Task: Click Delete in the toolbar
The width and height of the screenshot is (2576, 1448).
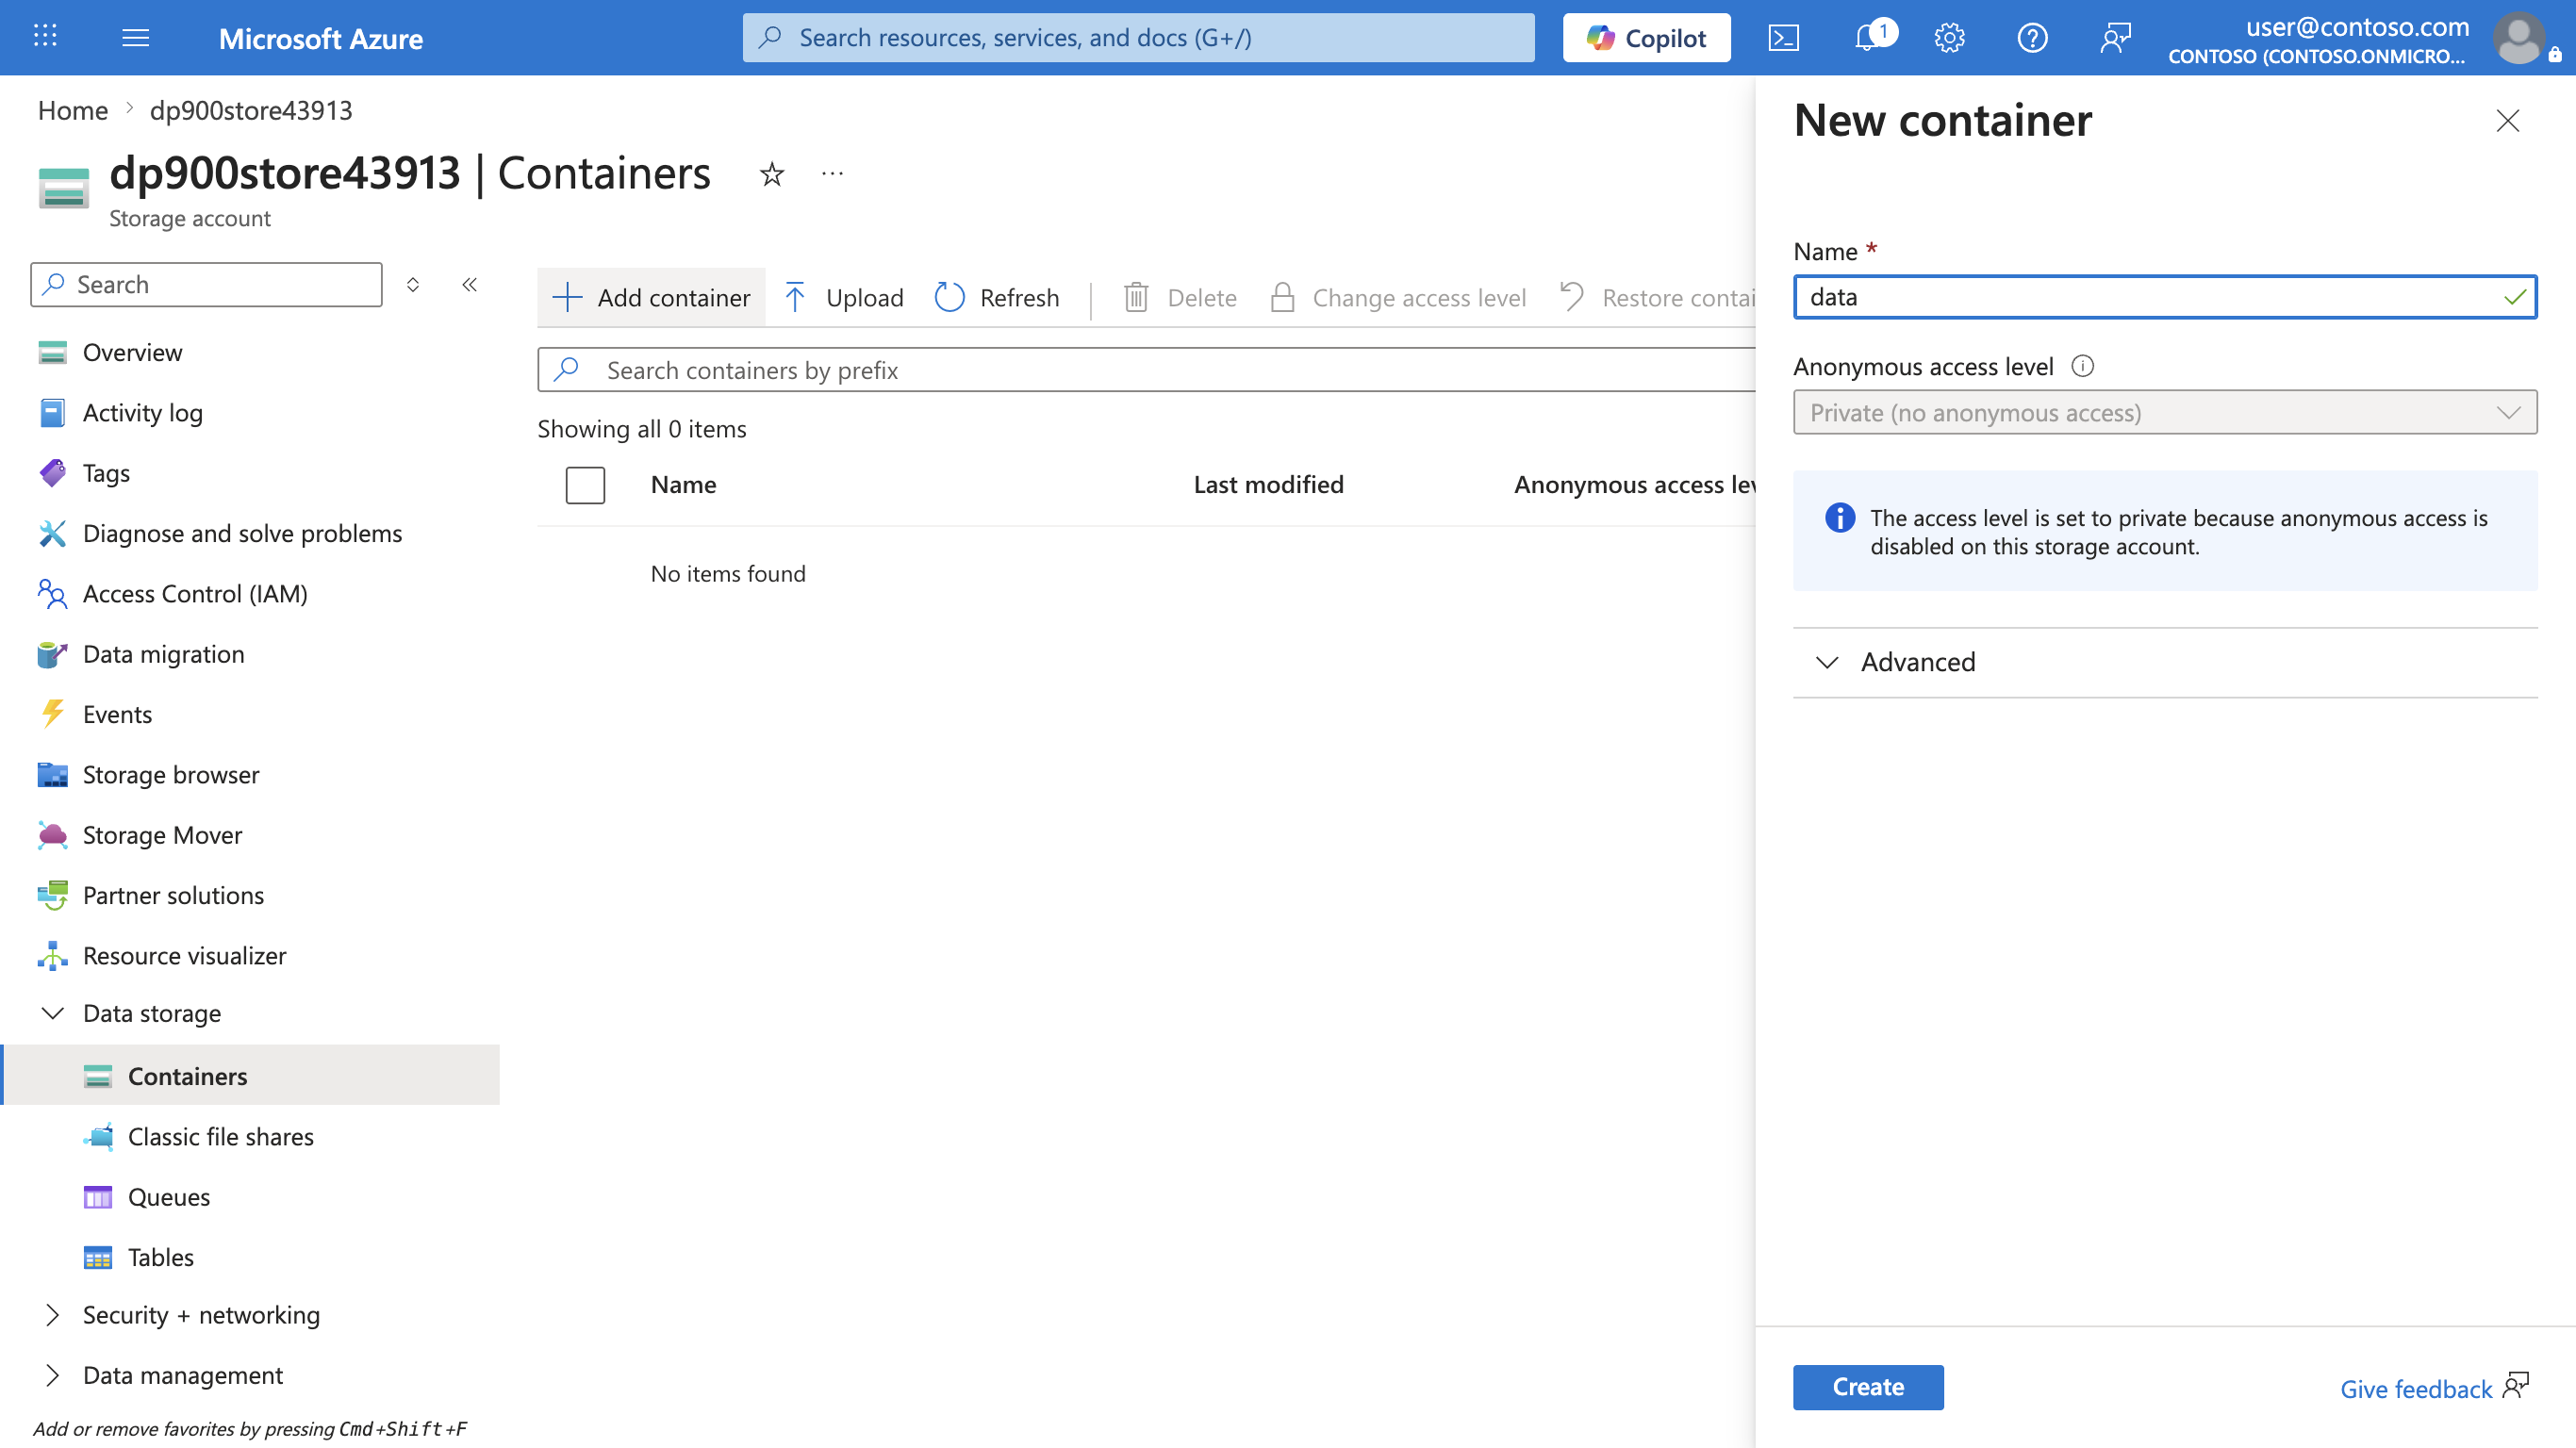Action: click(1180, 298)
